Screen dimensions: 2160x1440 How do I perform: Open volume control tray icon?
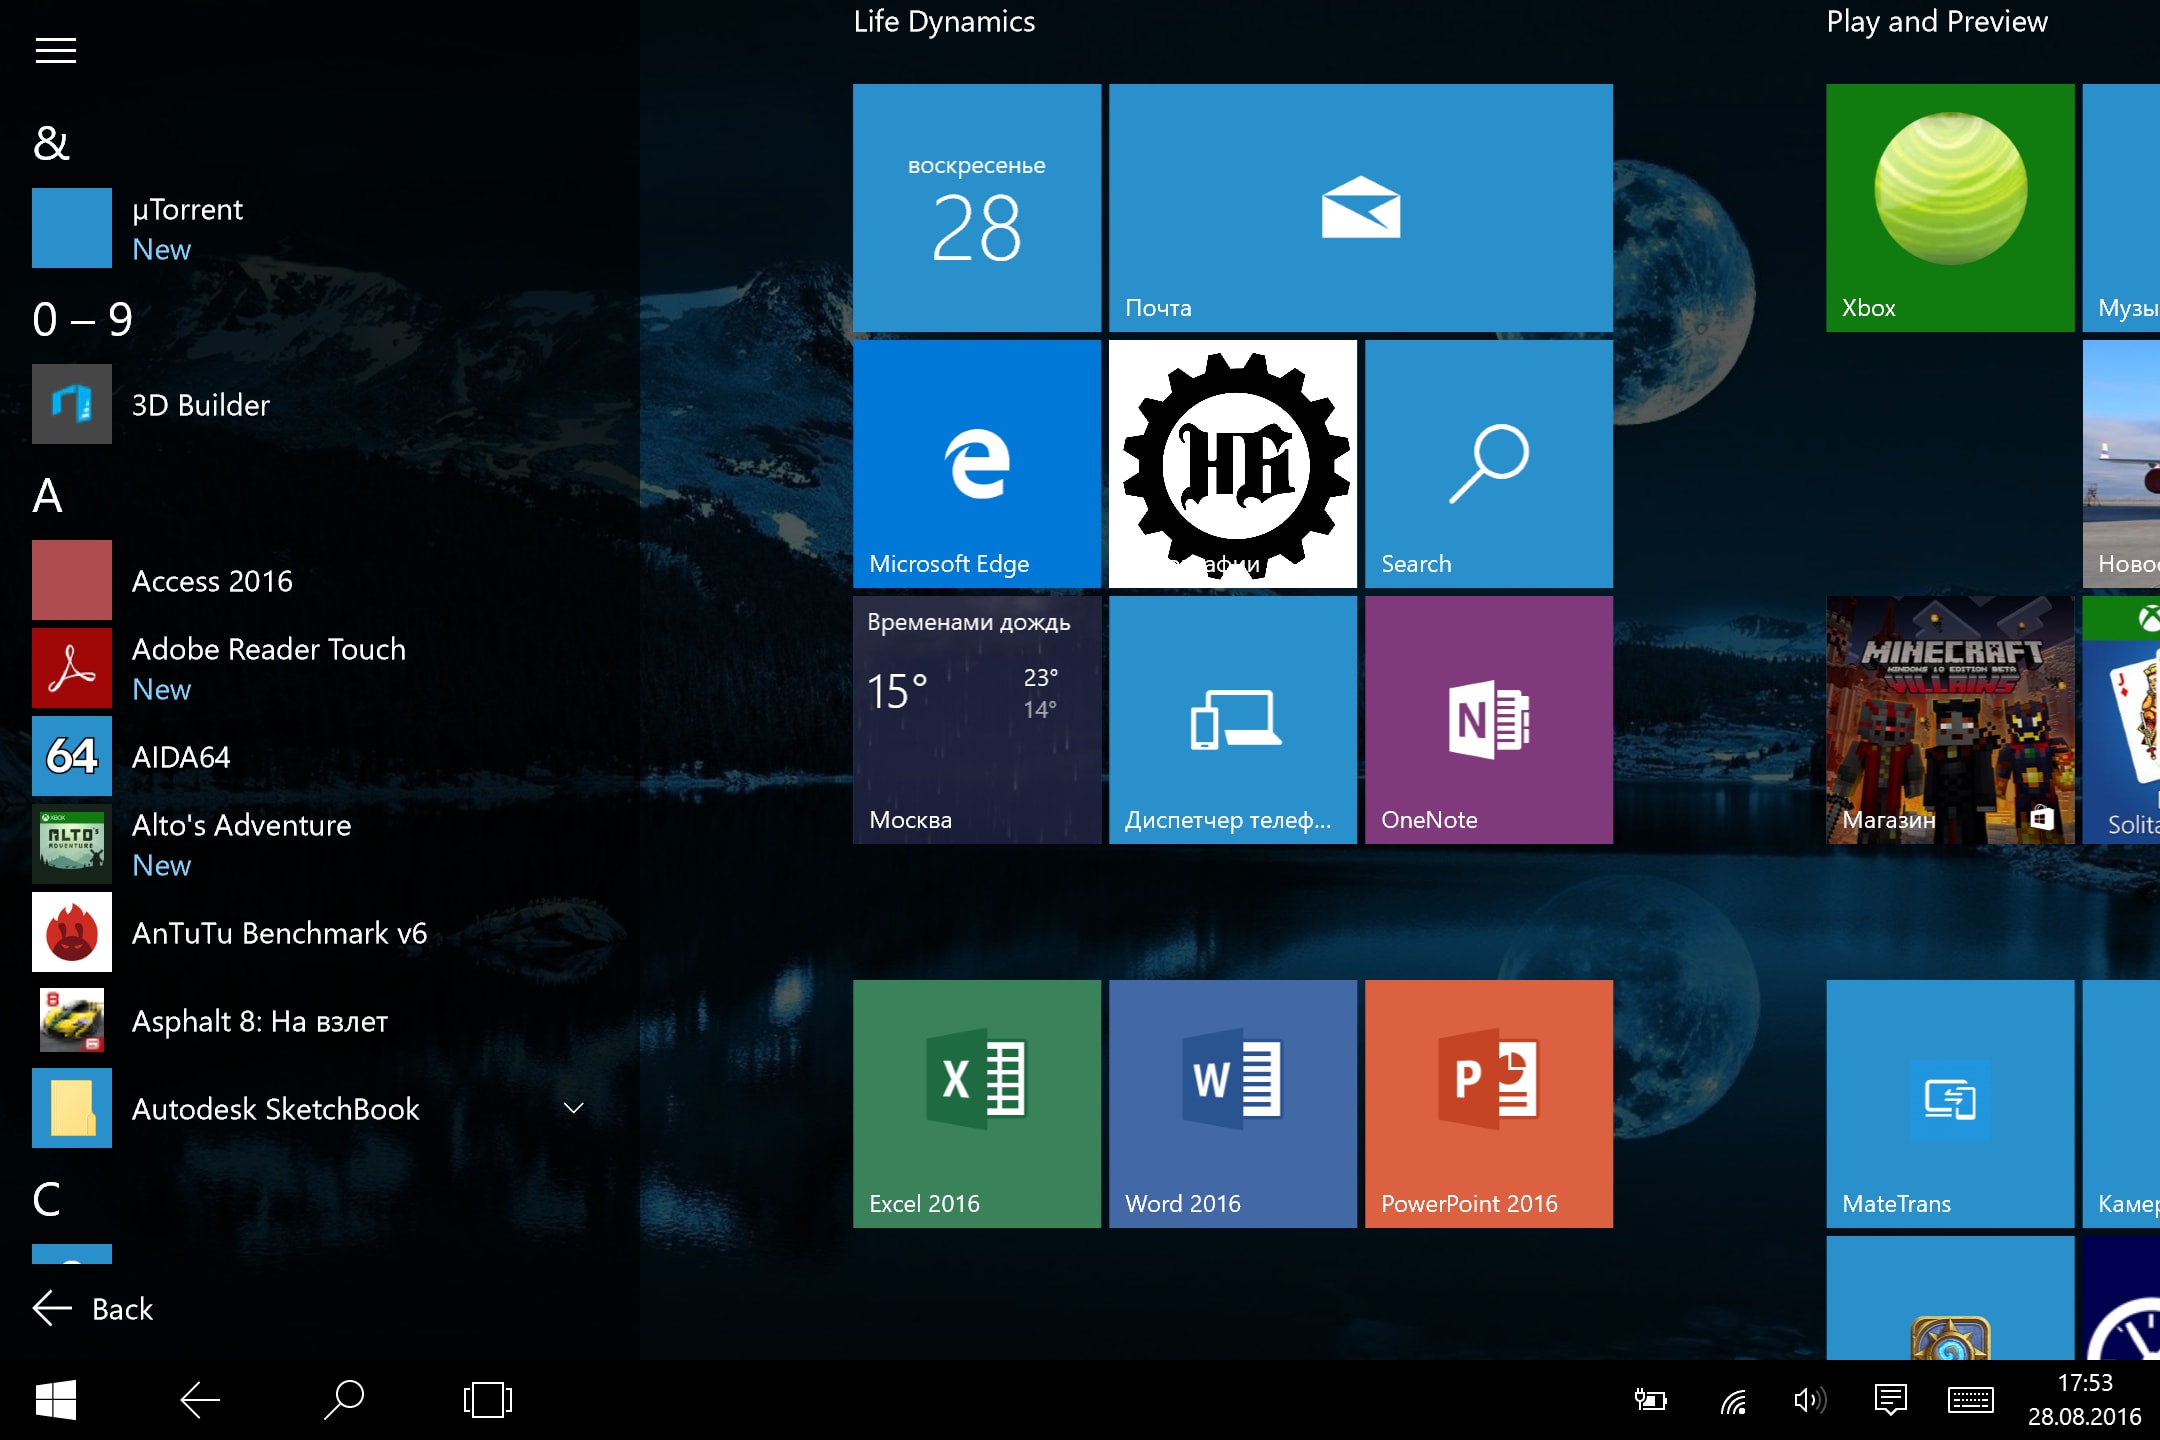(1810, 1400)
